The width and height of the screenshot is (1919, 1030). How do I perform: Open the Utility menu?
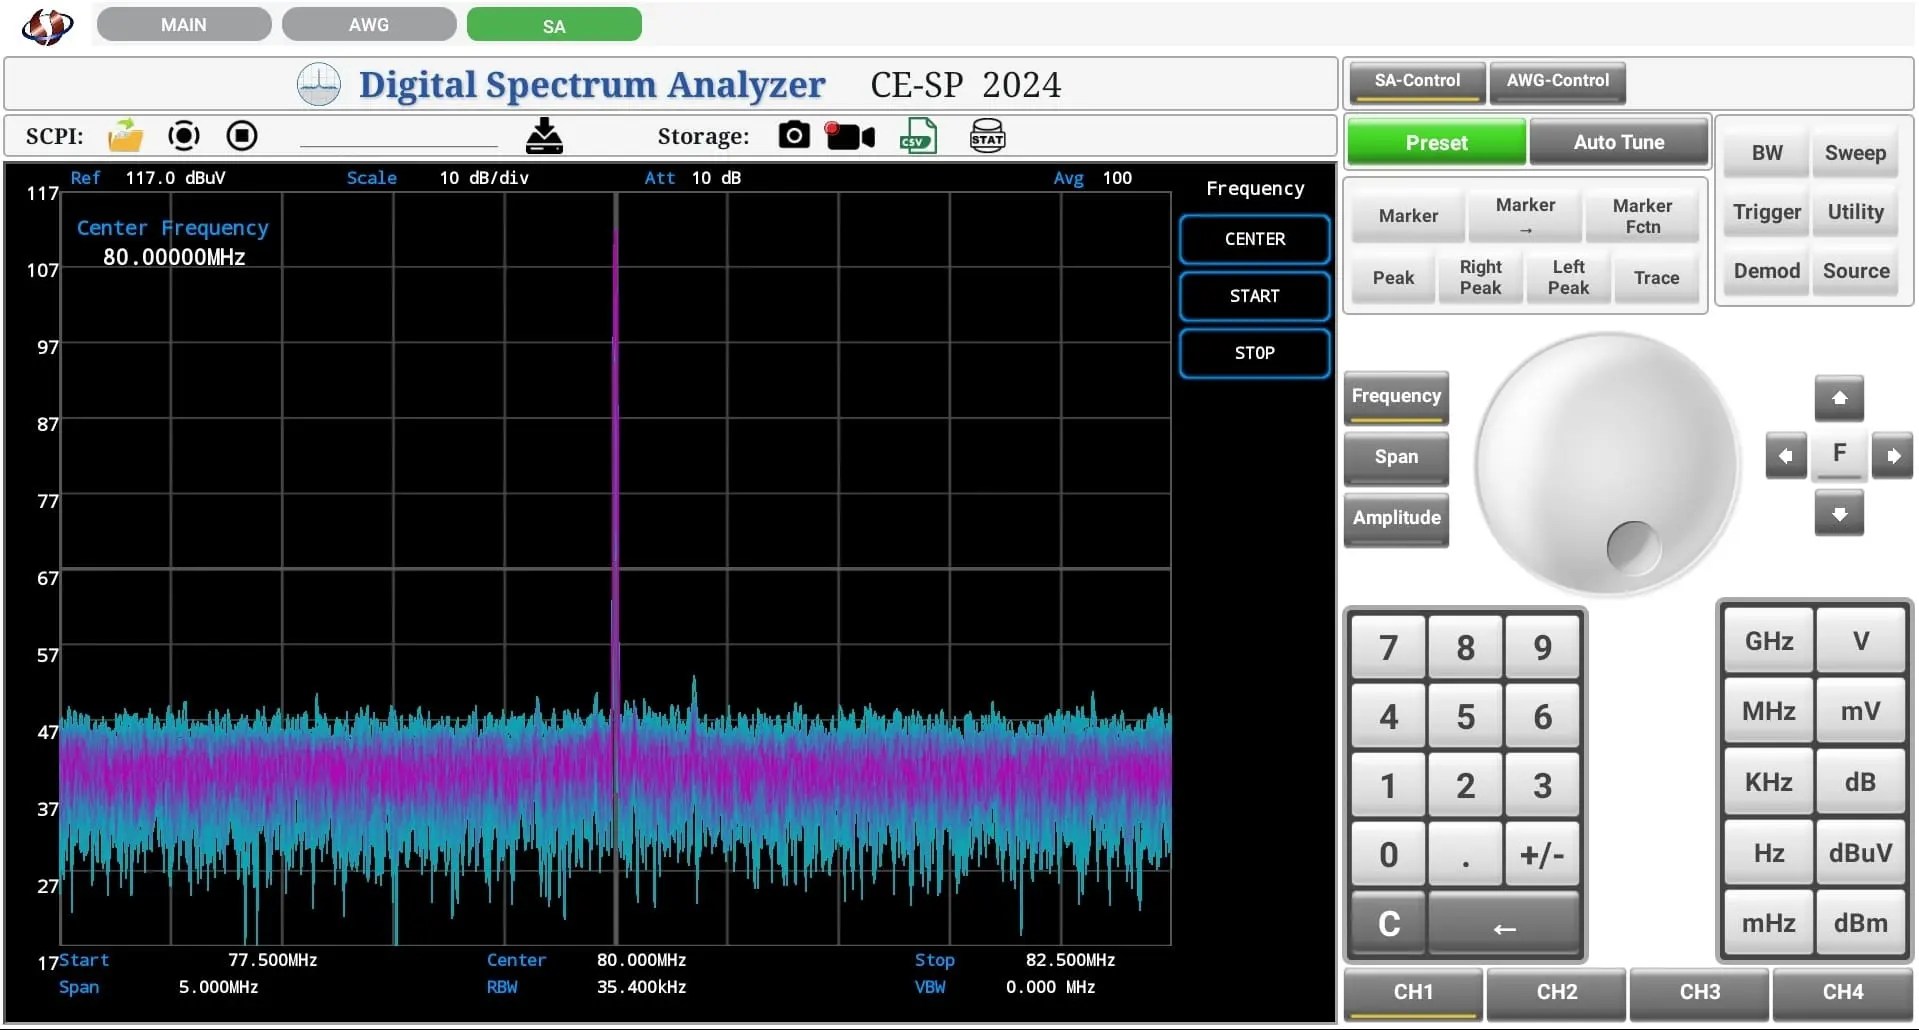tap(1855, 212)
